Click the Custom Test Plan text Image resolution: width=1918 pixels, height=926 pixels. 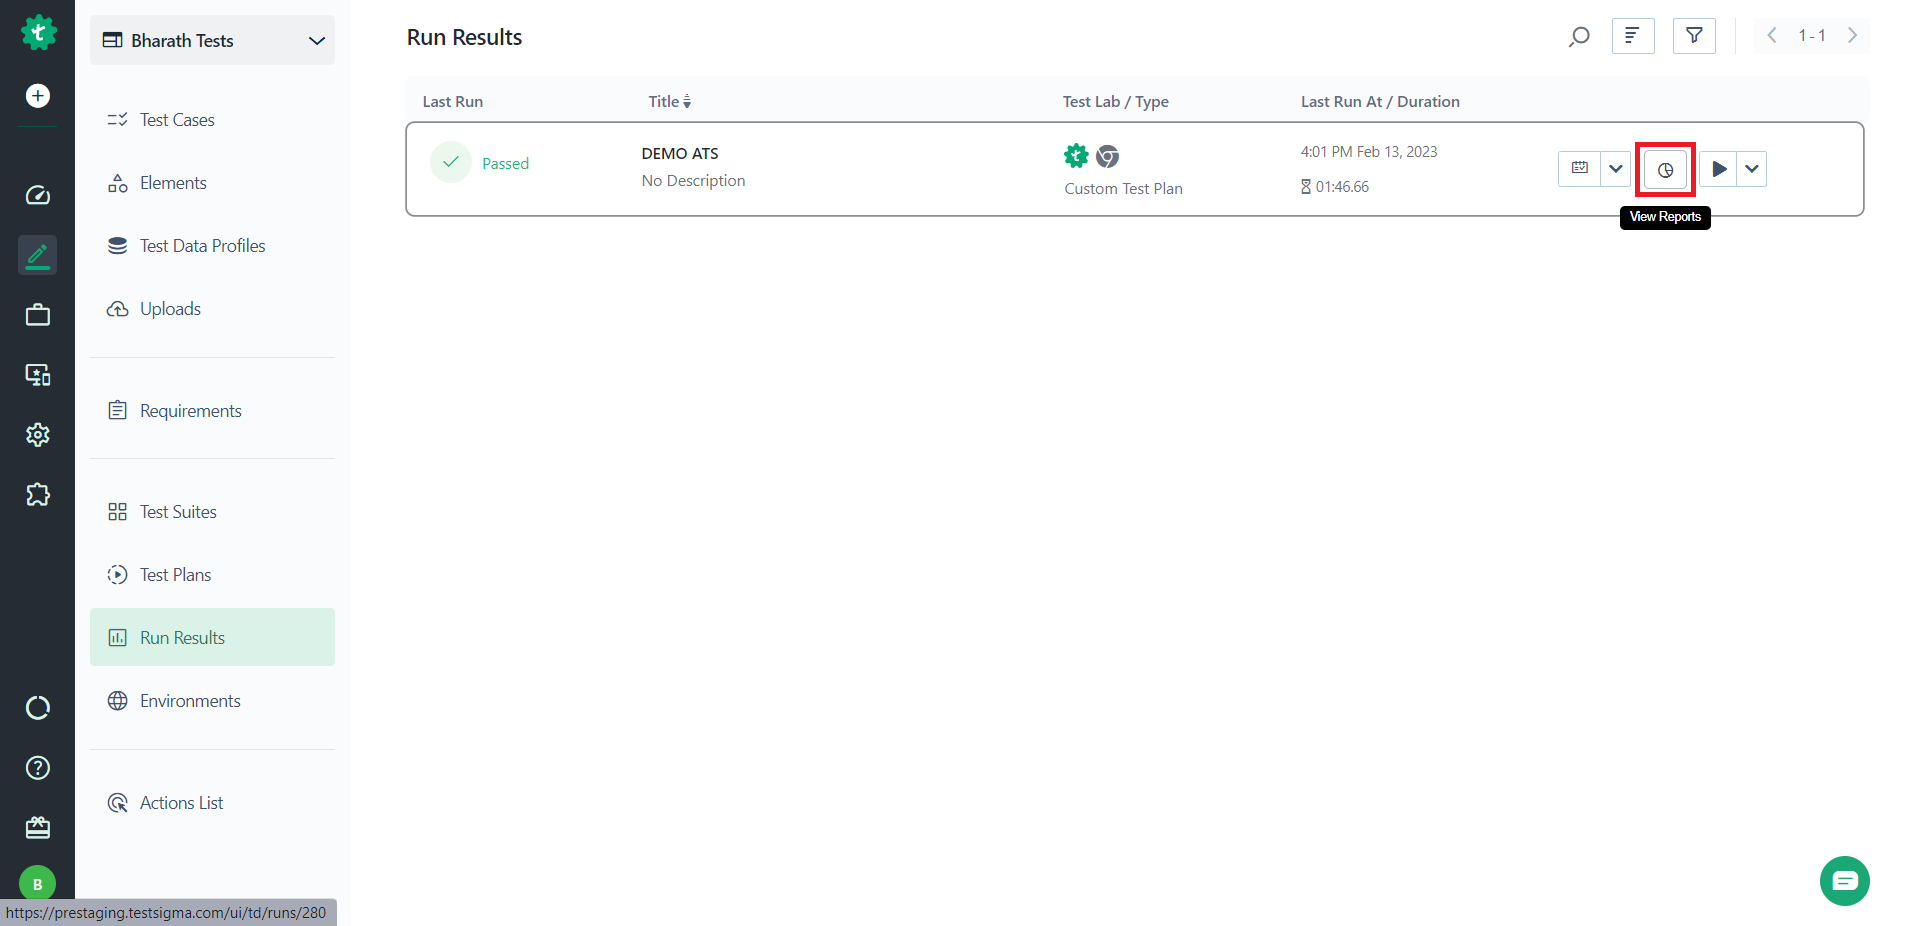[x=1123, y=188]
